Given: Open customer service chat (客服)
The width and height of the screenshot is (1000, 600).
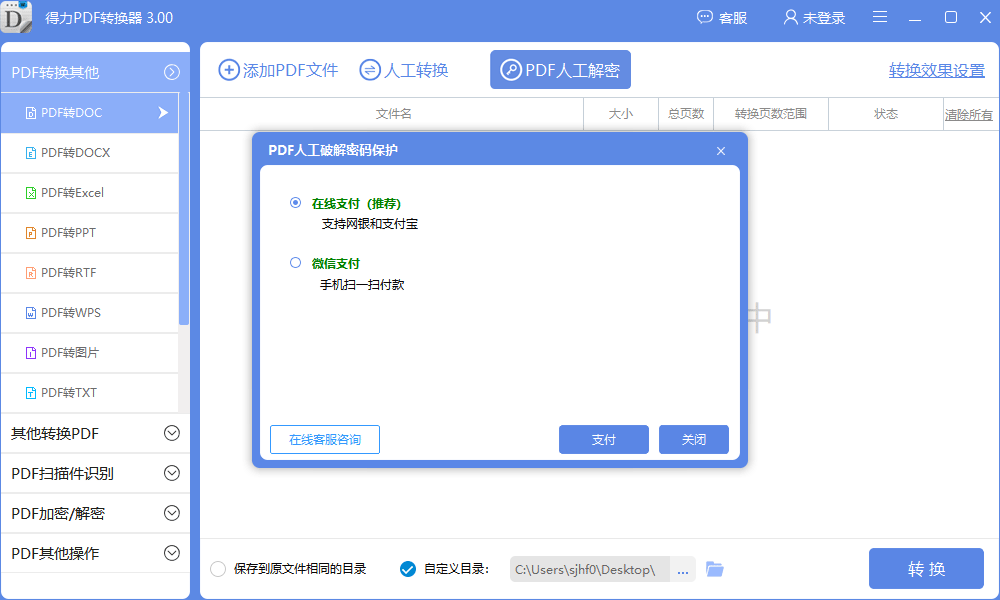Looking at the screenshot, I should pyautogui.click(x=721, y=18).
